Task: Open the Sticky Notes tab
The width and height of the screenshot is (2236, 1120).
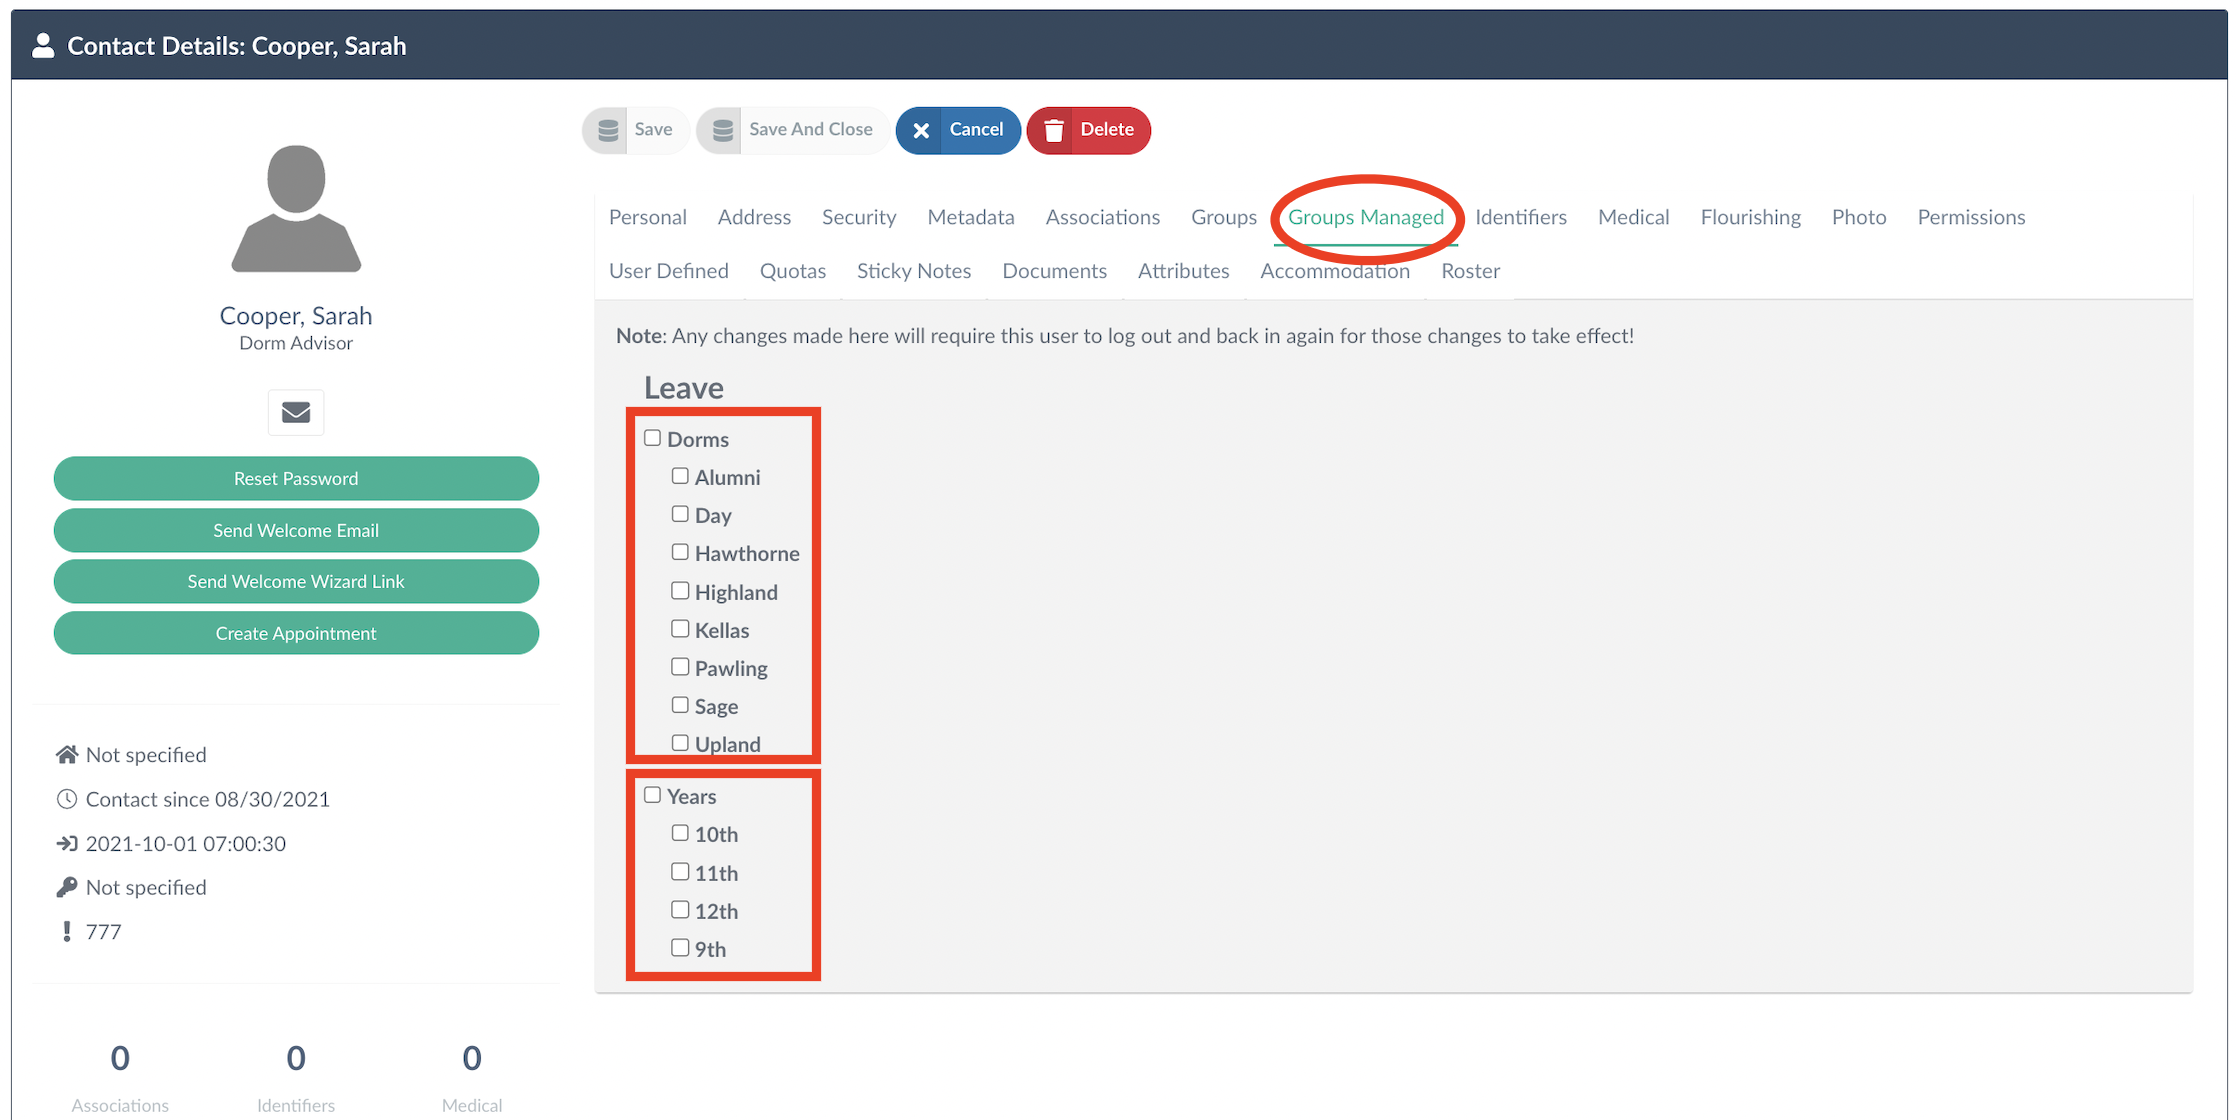Action: coord(913,271)
